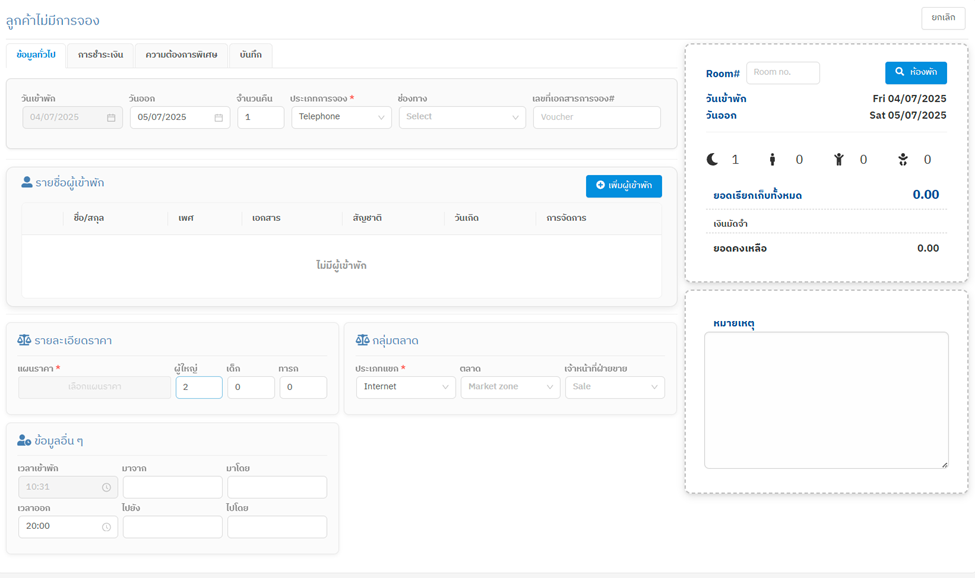The width and height of the screenshot is (975, 578).
Task: Switch to the บันทึก tab
Action: pyautogui.click(x=250, y=55)
